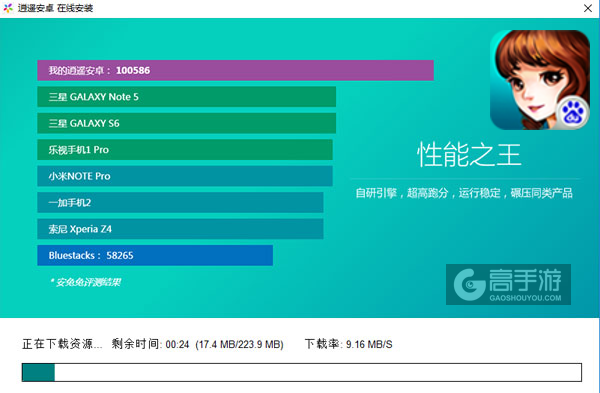Select the 一加手机2 bar
Screen dimensions: 600x393
coord(180,202)
